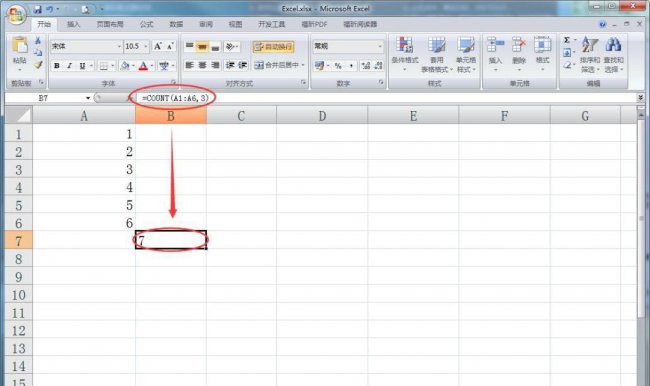This screenshot has height=386, width=650.
Task: Click AutoSum sigma icon
Action: [x=567, y=40]
